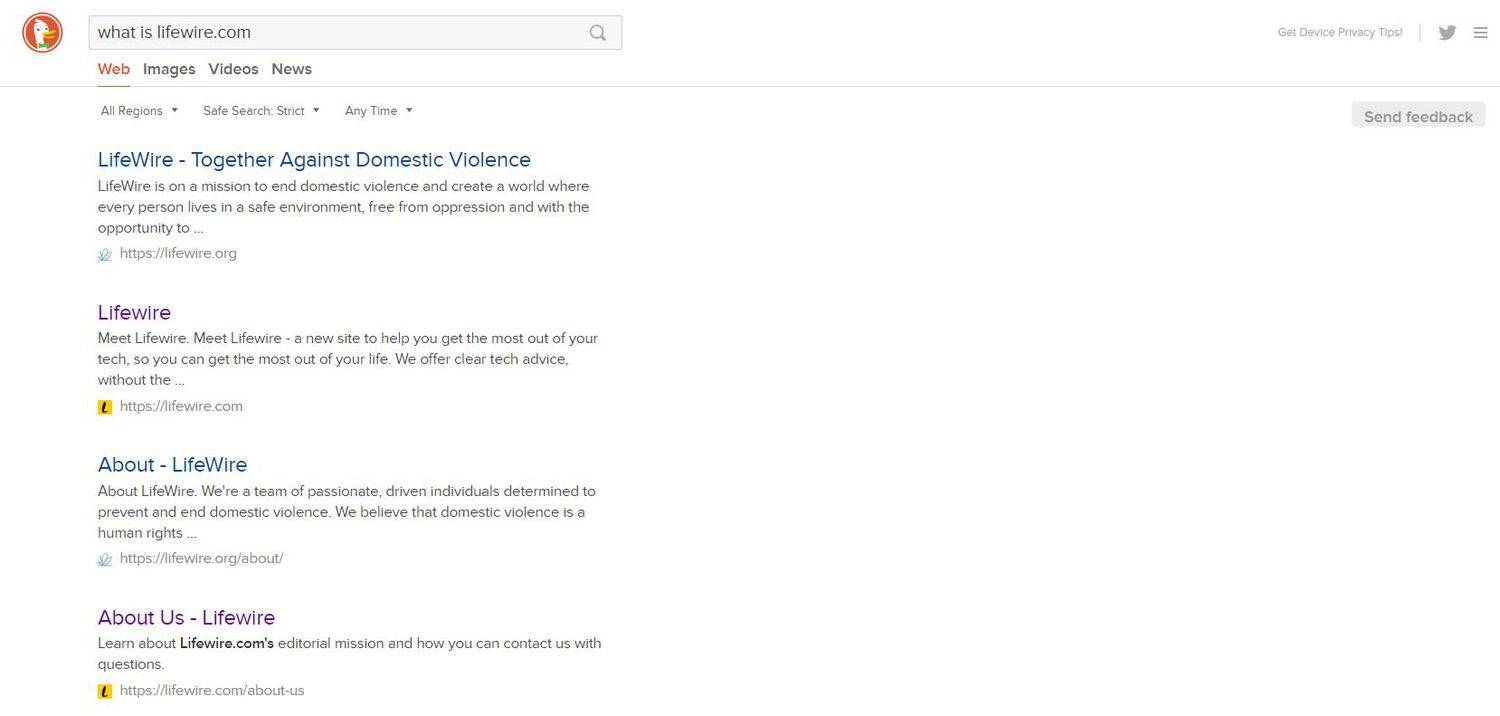Open the About - LifeWire result link
The width and height of the screenshot is (1500, 716).
[x=172, y=465]
